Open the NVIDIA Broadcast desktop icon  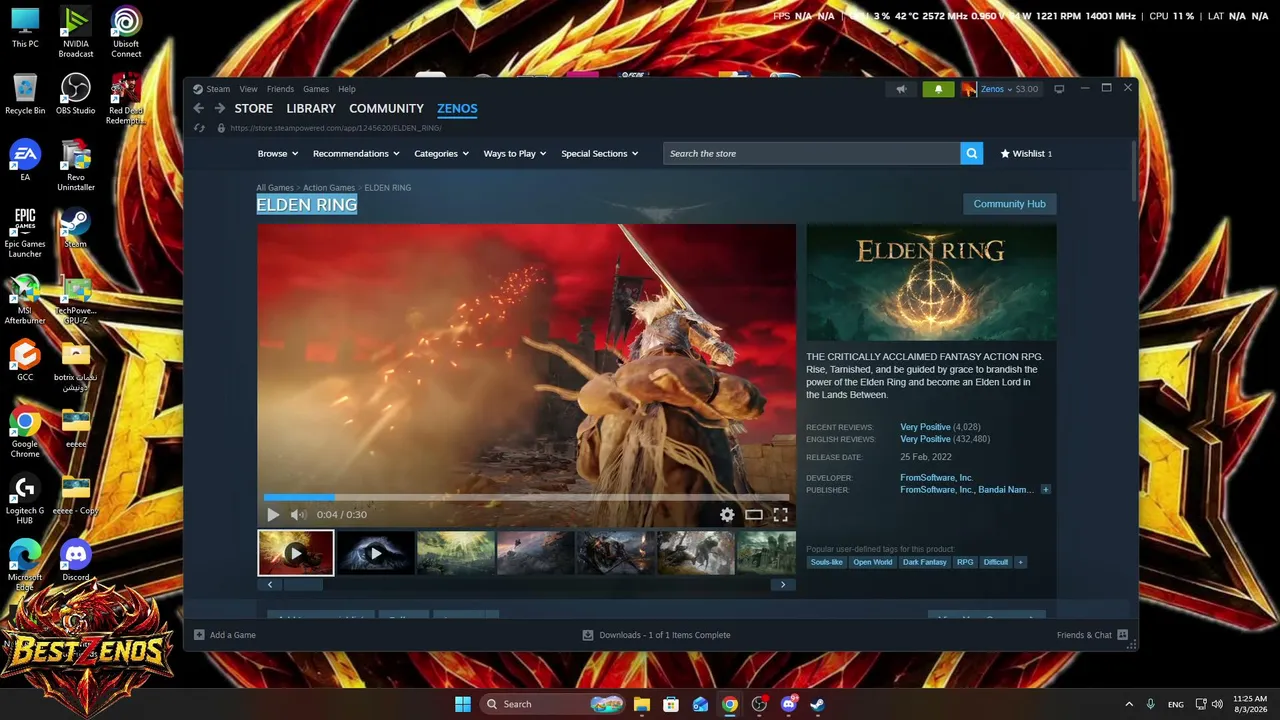76,32
